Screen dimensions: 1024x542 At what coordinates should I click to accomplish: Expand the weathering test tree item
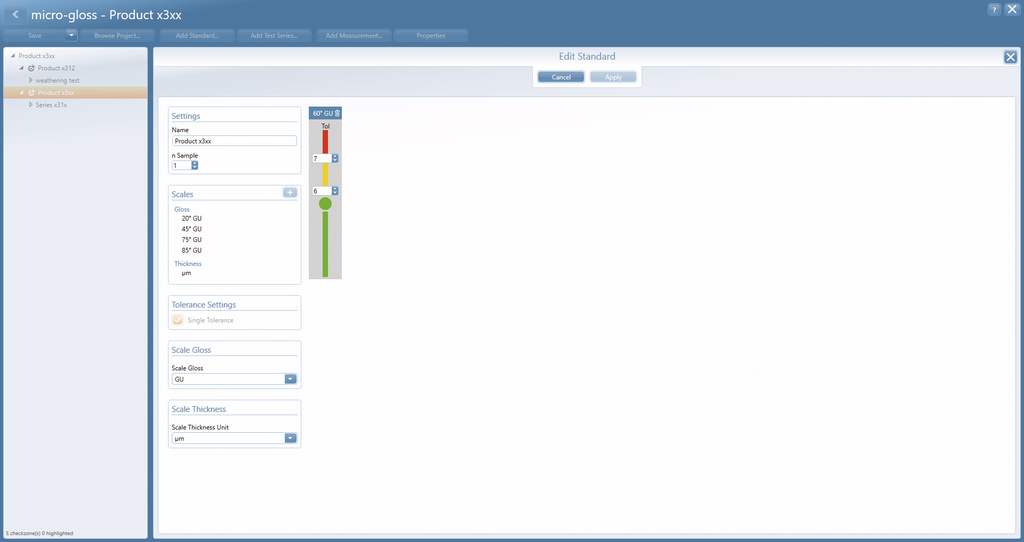click(30, 80)
